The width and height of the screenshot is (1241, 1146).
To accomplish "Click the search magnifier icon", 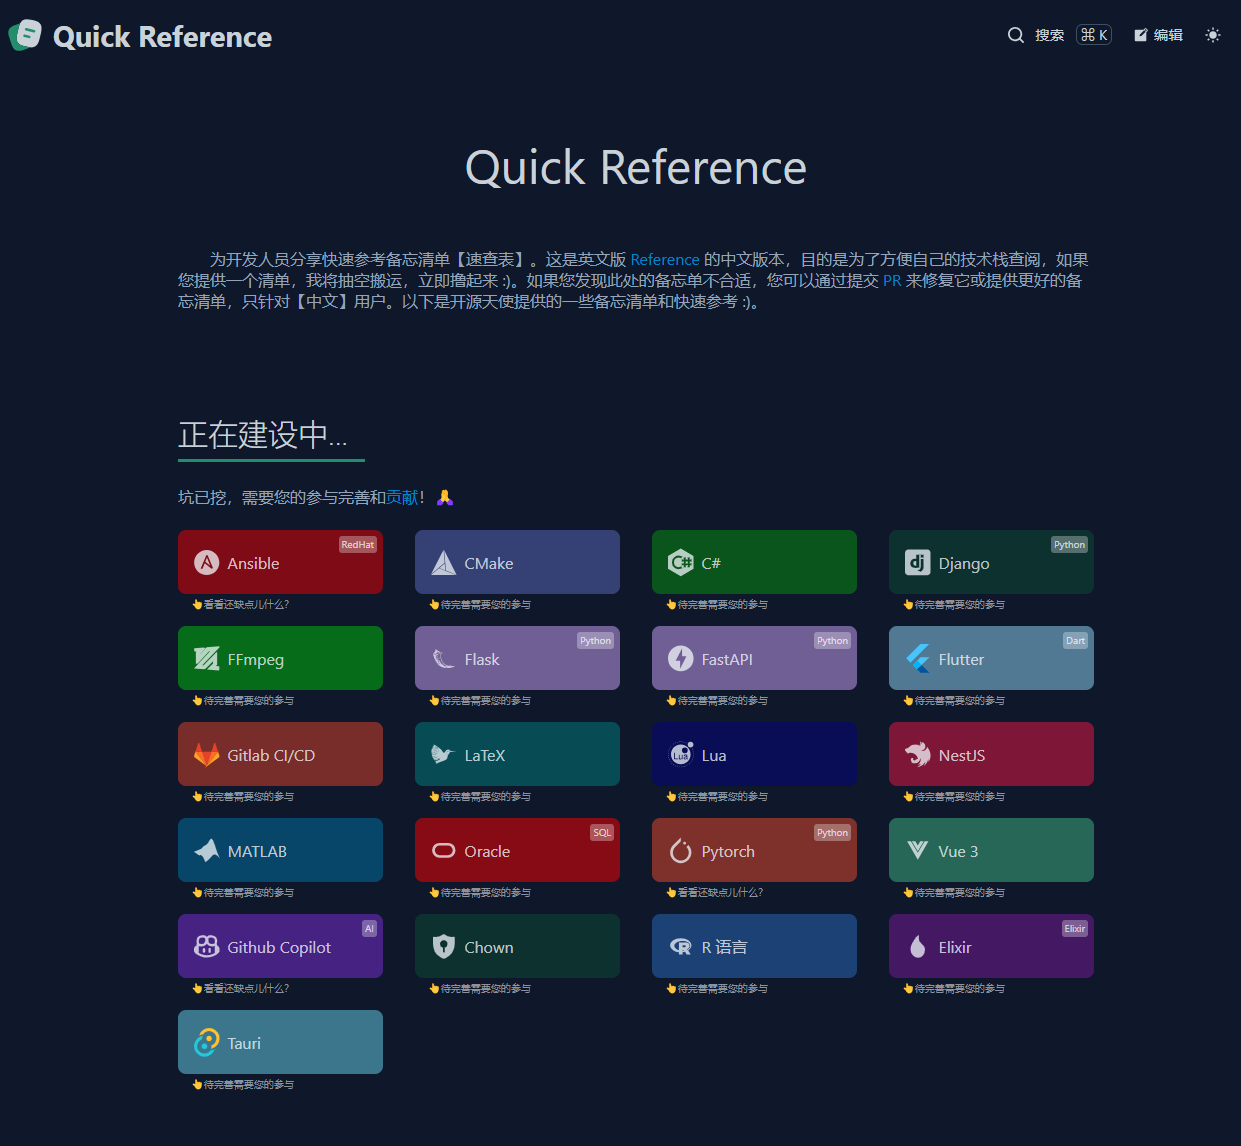I will pyautogui.click(x=1015, y=35).
